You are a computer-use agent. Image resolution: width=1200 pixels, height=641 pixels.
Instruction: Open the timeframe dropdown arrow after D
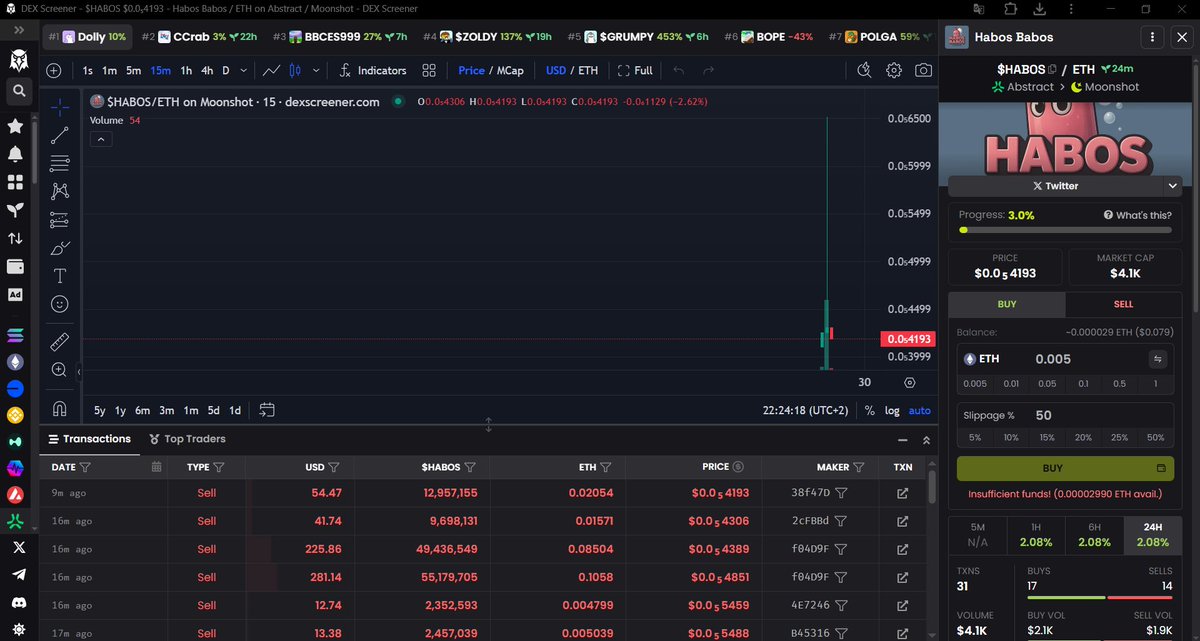coord(244,71)
